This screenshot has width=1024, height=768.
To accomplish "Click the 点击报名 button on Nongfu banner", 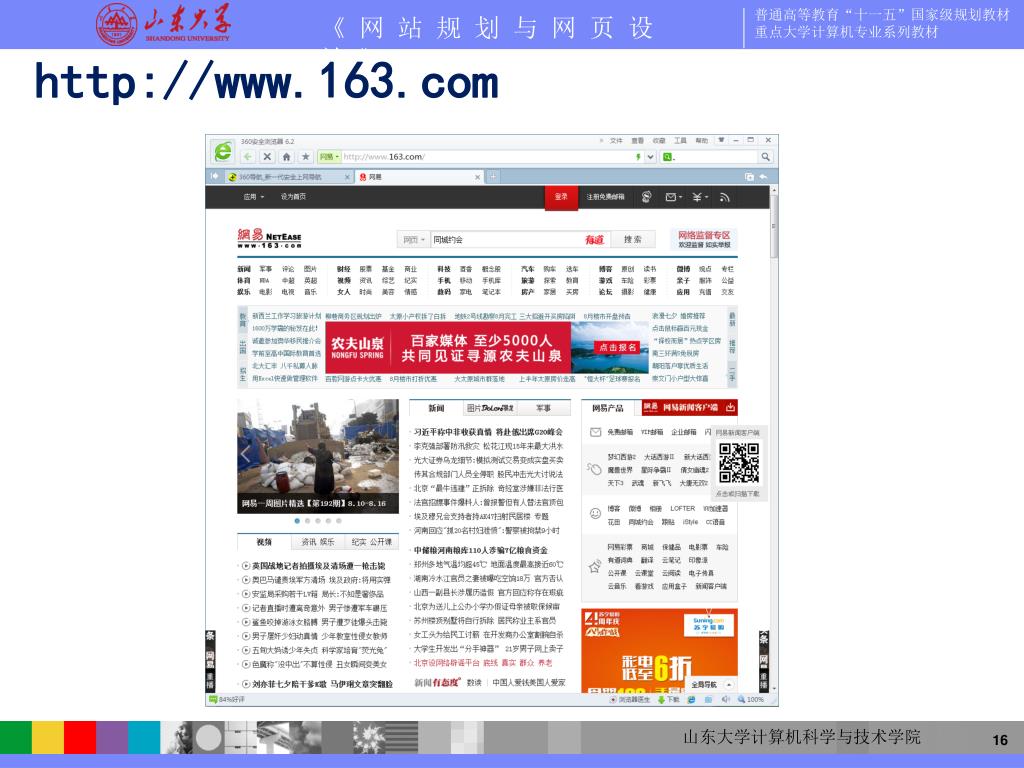I will [617, 347].
